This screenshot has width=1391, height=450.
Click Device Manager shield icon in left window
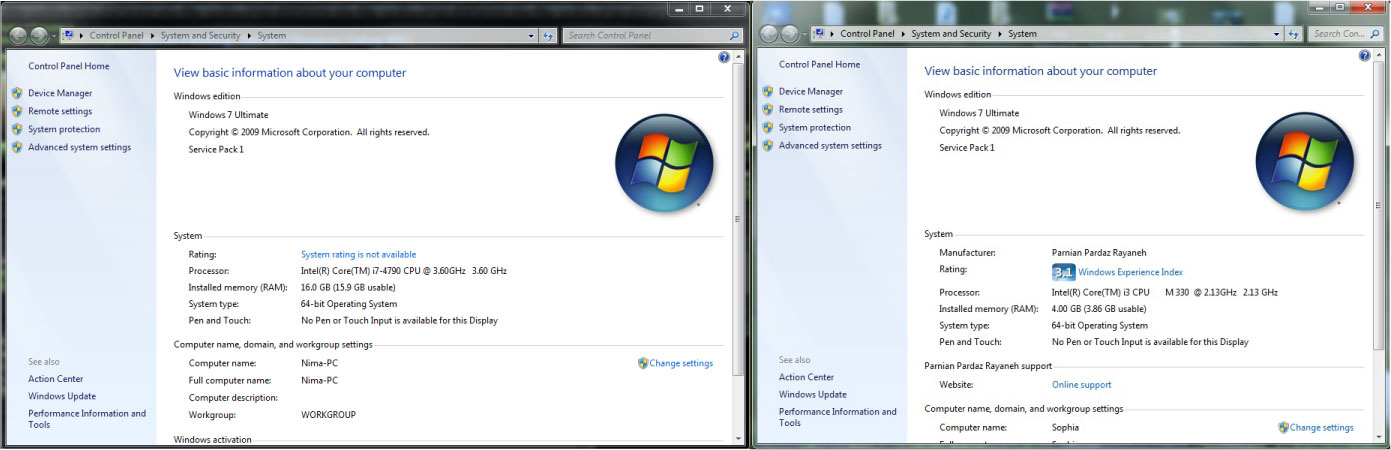[17, 93]
